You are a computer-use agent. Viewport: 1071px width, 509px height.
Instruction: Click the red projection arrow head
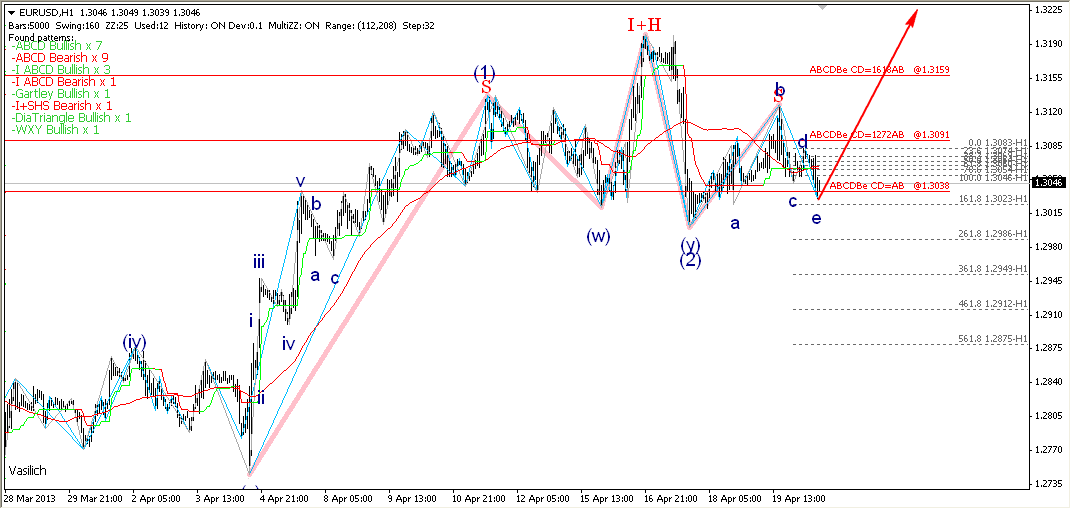click(x=914, y=14)
